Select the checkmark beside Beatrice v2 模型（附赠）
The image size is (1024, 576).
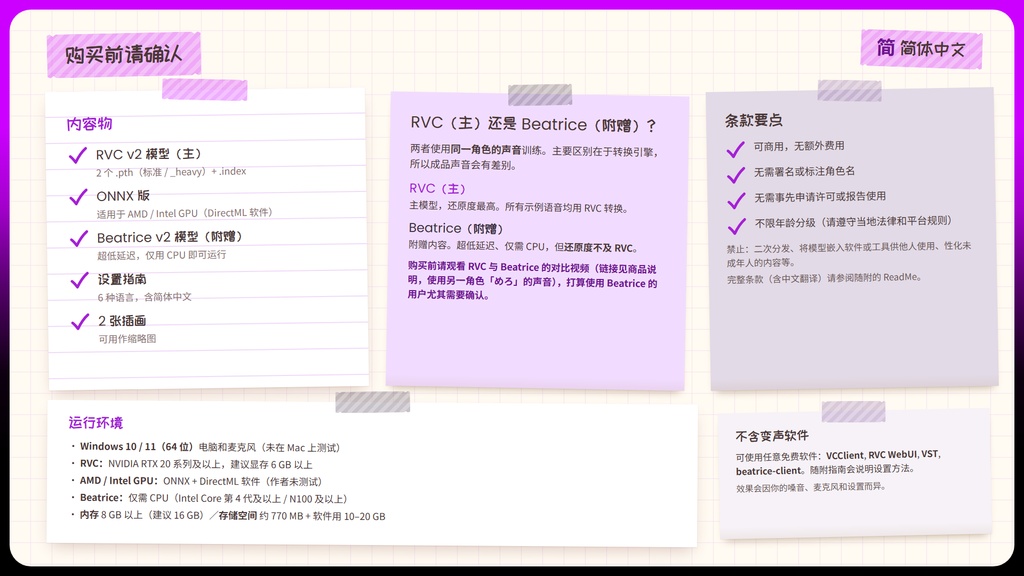pos(79,238)
